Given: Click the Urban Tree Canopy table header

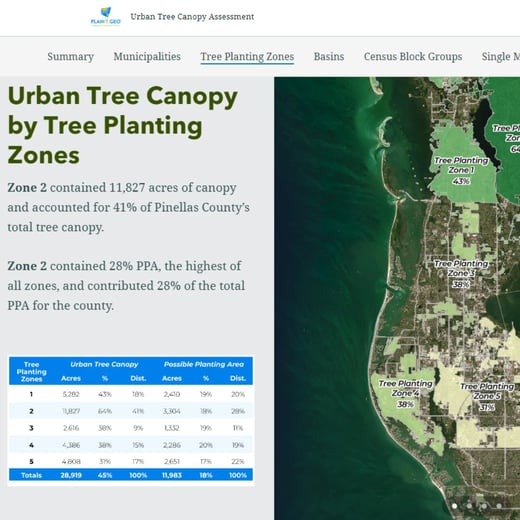Looking at the screenshot, I should 104,364.
